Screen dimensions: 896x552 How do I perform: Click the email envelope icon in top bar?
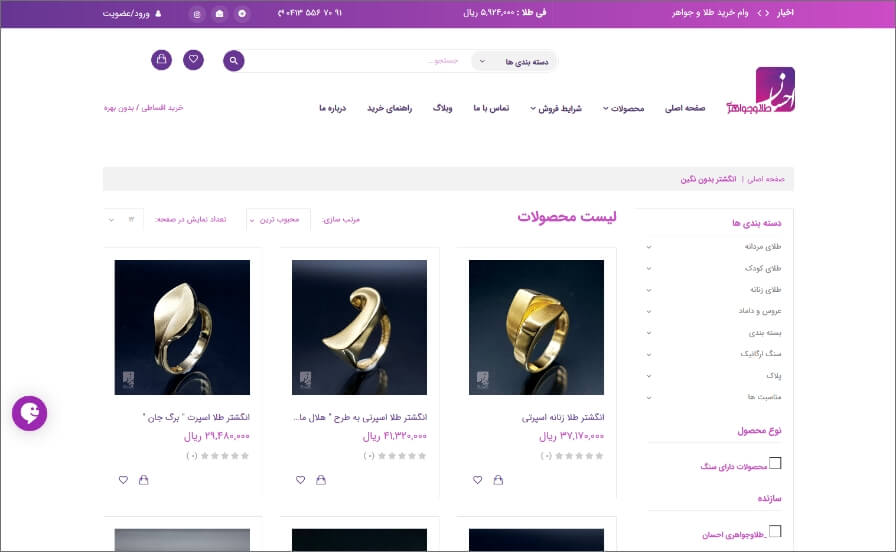coord(219,14)
